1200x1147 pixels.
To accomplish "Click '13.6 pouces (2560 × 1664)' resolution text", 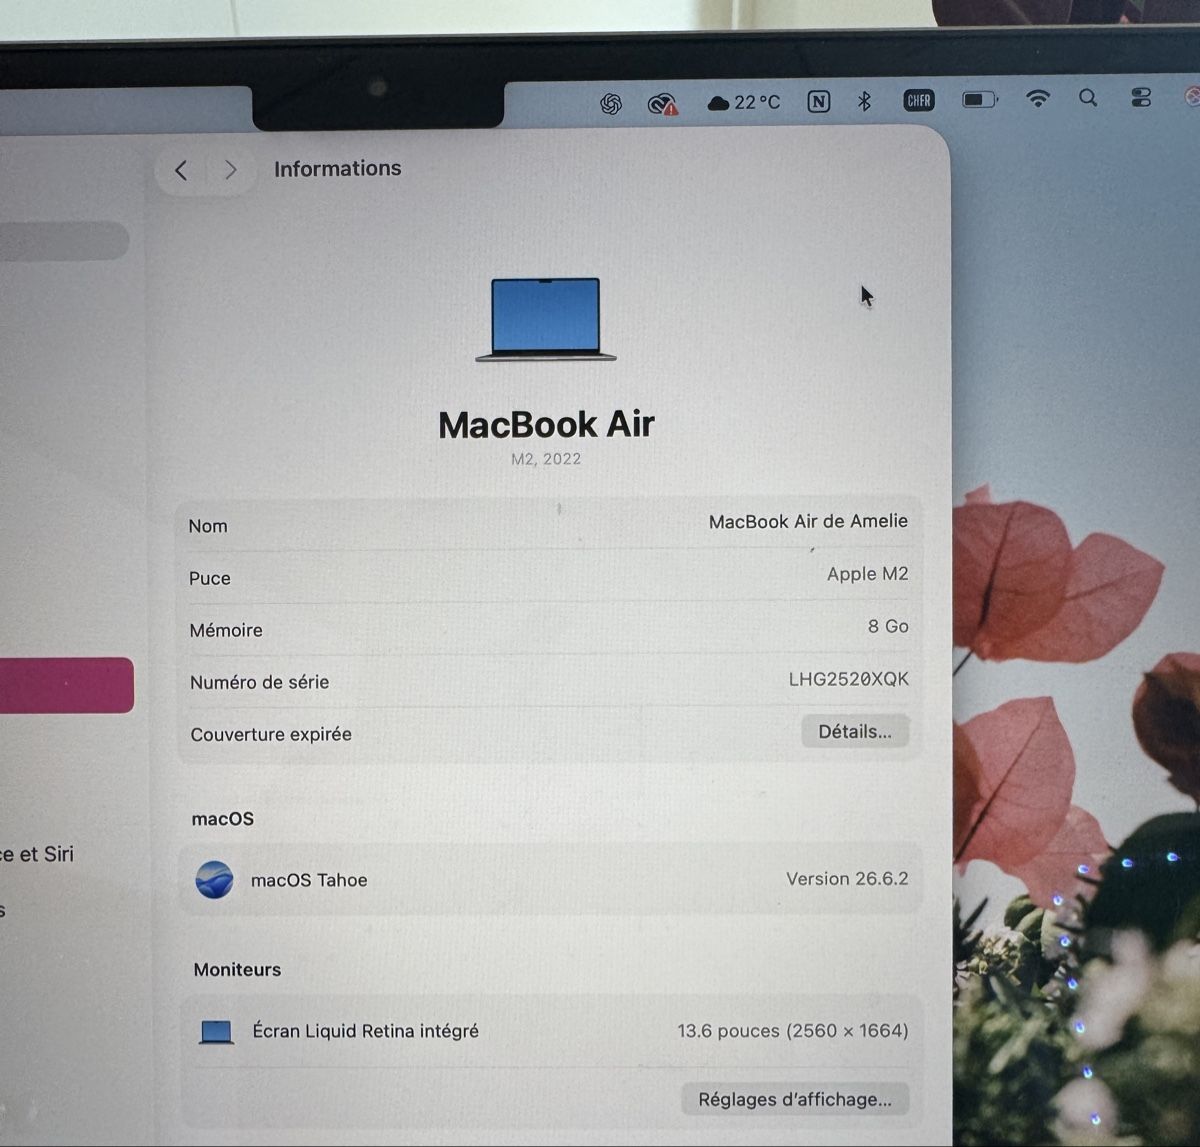I will coord(793,1031).
